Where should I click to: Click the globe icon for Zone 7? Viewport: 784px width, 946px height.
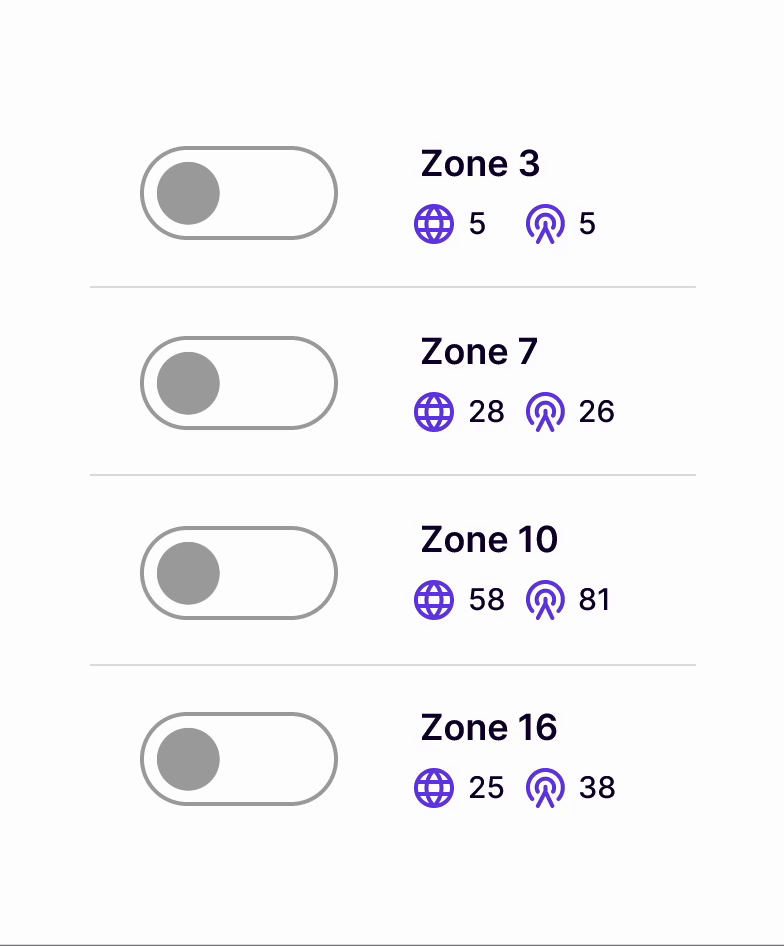(434, 412)
